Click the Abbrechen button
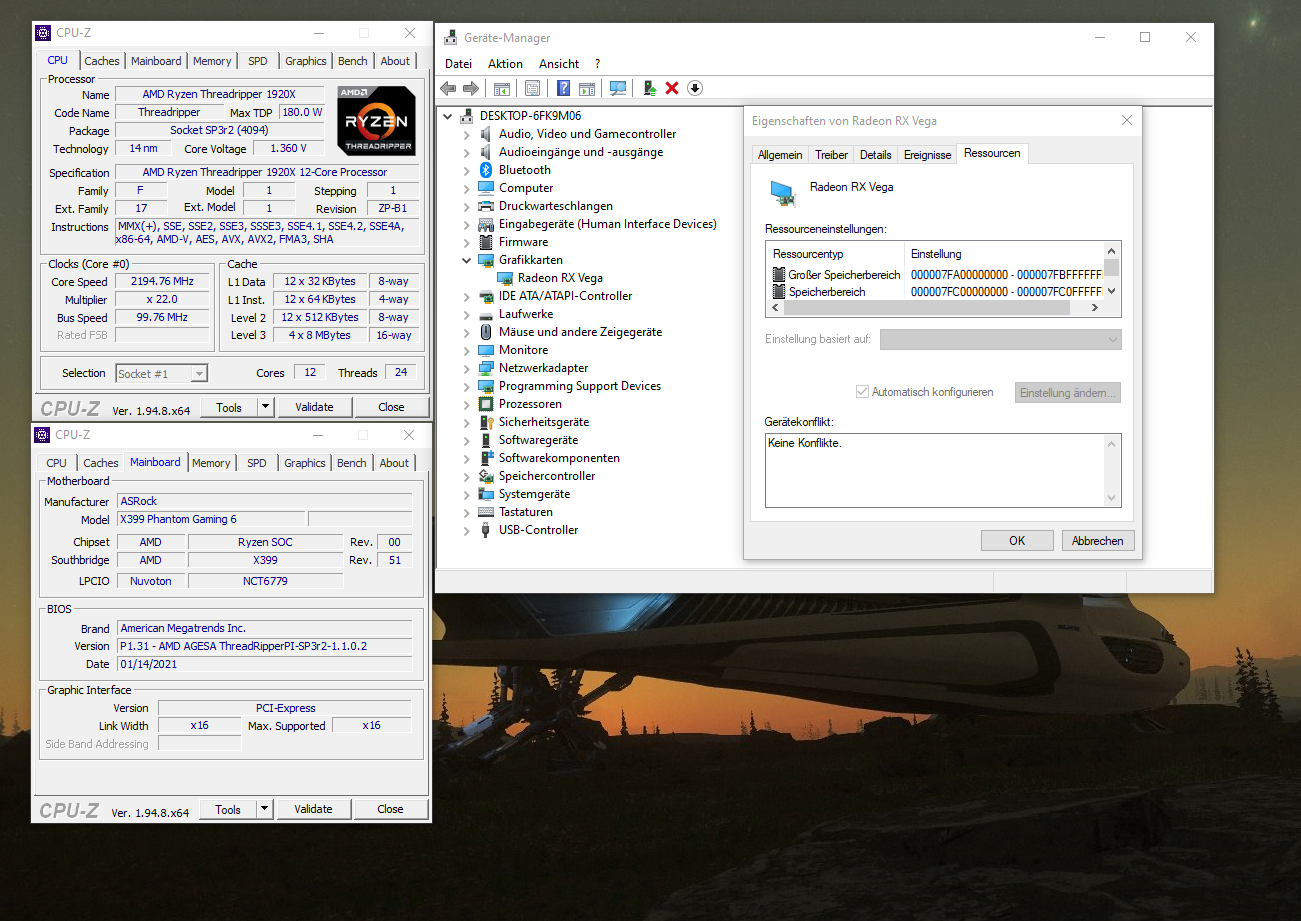1301x921 pixels. coord(1098,541)
